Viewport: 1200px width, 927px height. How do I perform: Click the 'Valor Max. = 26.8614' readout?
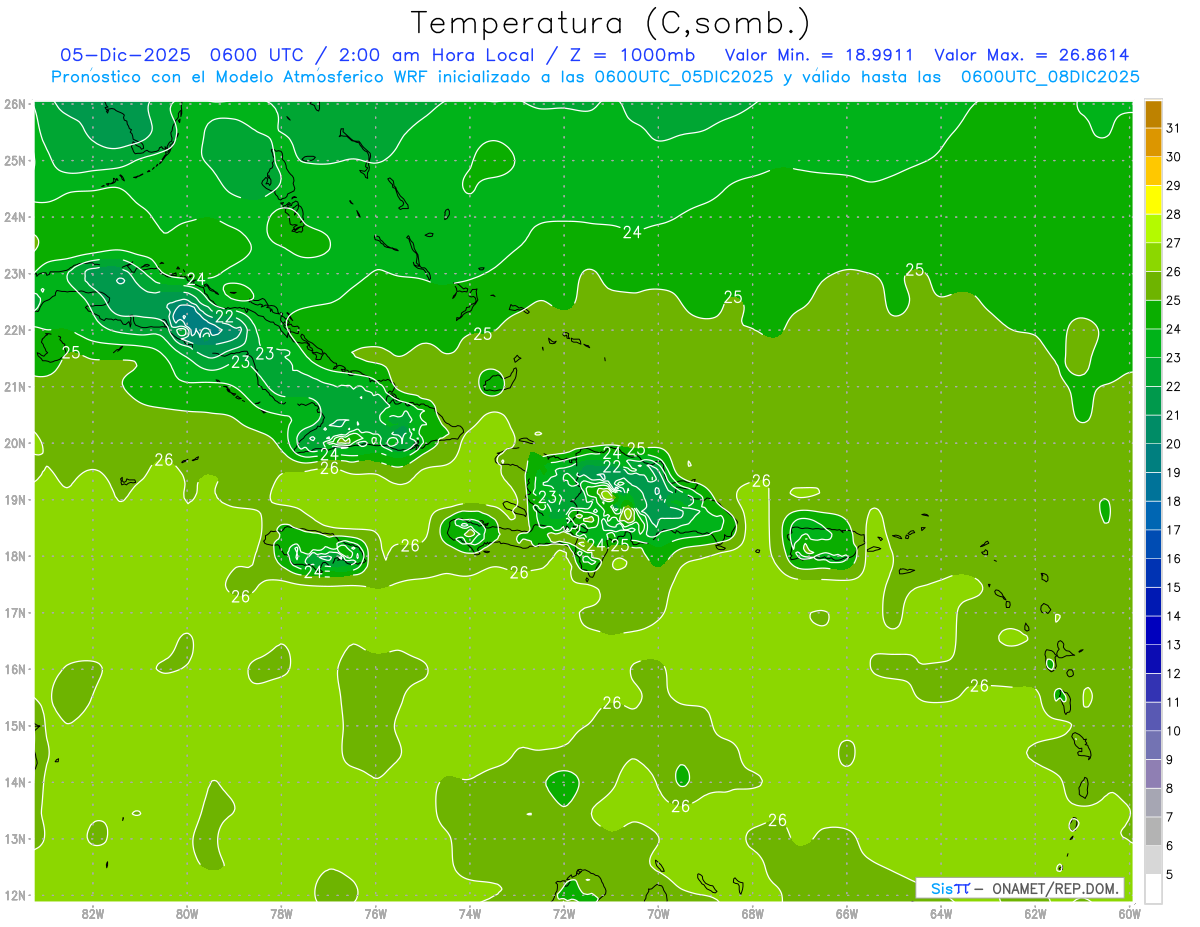click(x=1031, y=55)
